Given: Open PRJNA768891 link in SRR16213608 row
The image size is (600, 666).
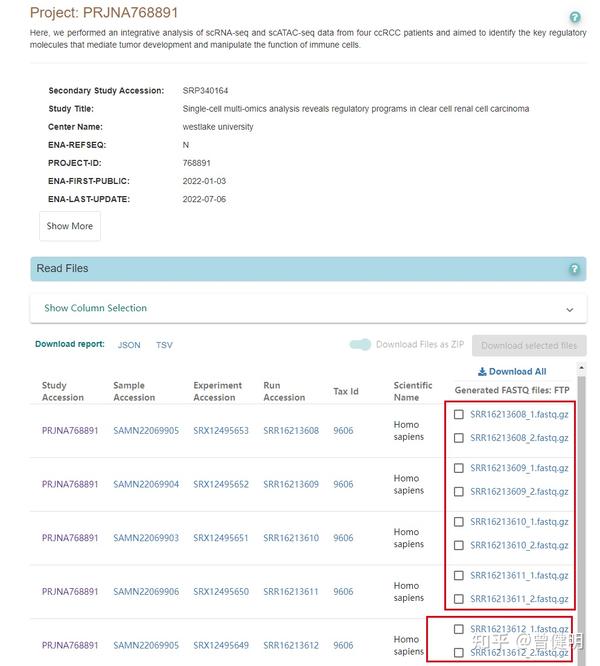Looking at the screenshot, I should (70, 431).
